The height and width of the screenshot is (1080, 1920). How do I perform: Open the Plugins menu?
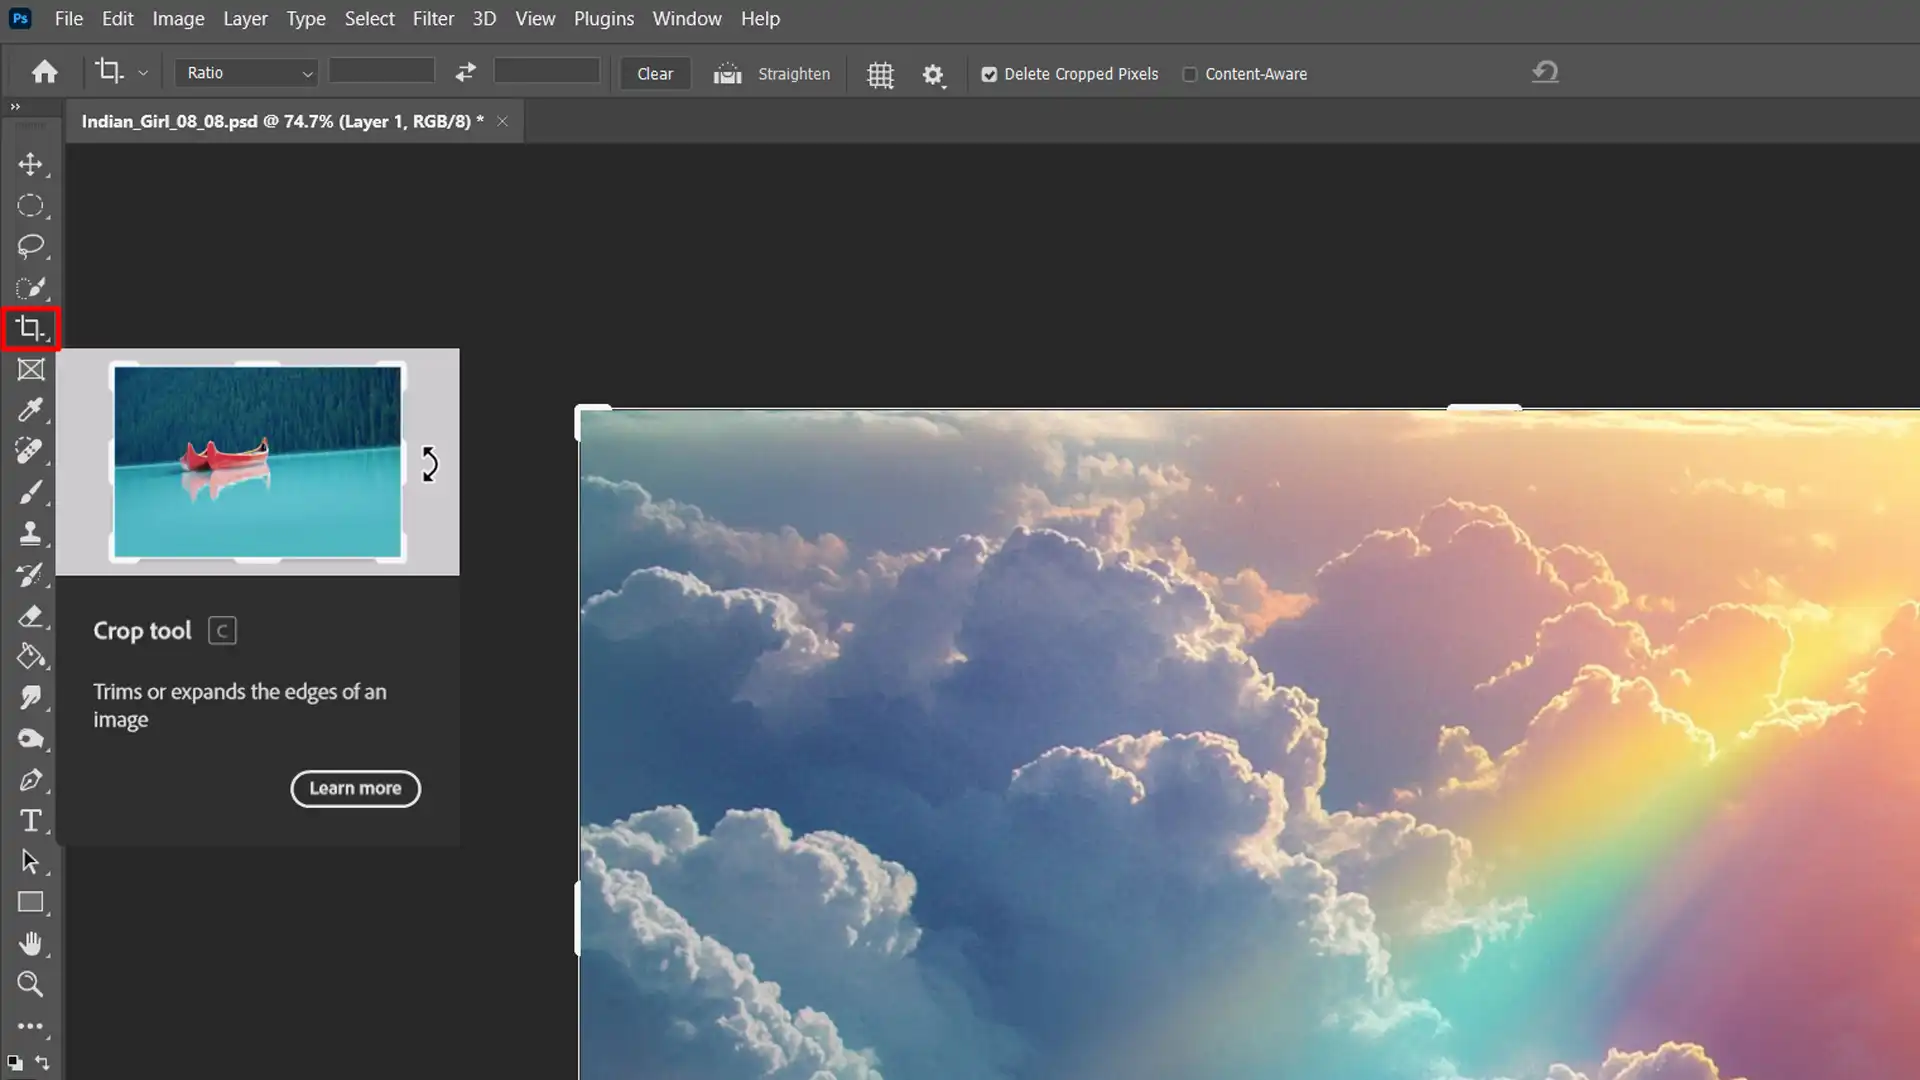coord(604,18)
